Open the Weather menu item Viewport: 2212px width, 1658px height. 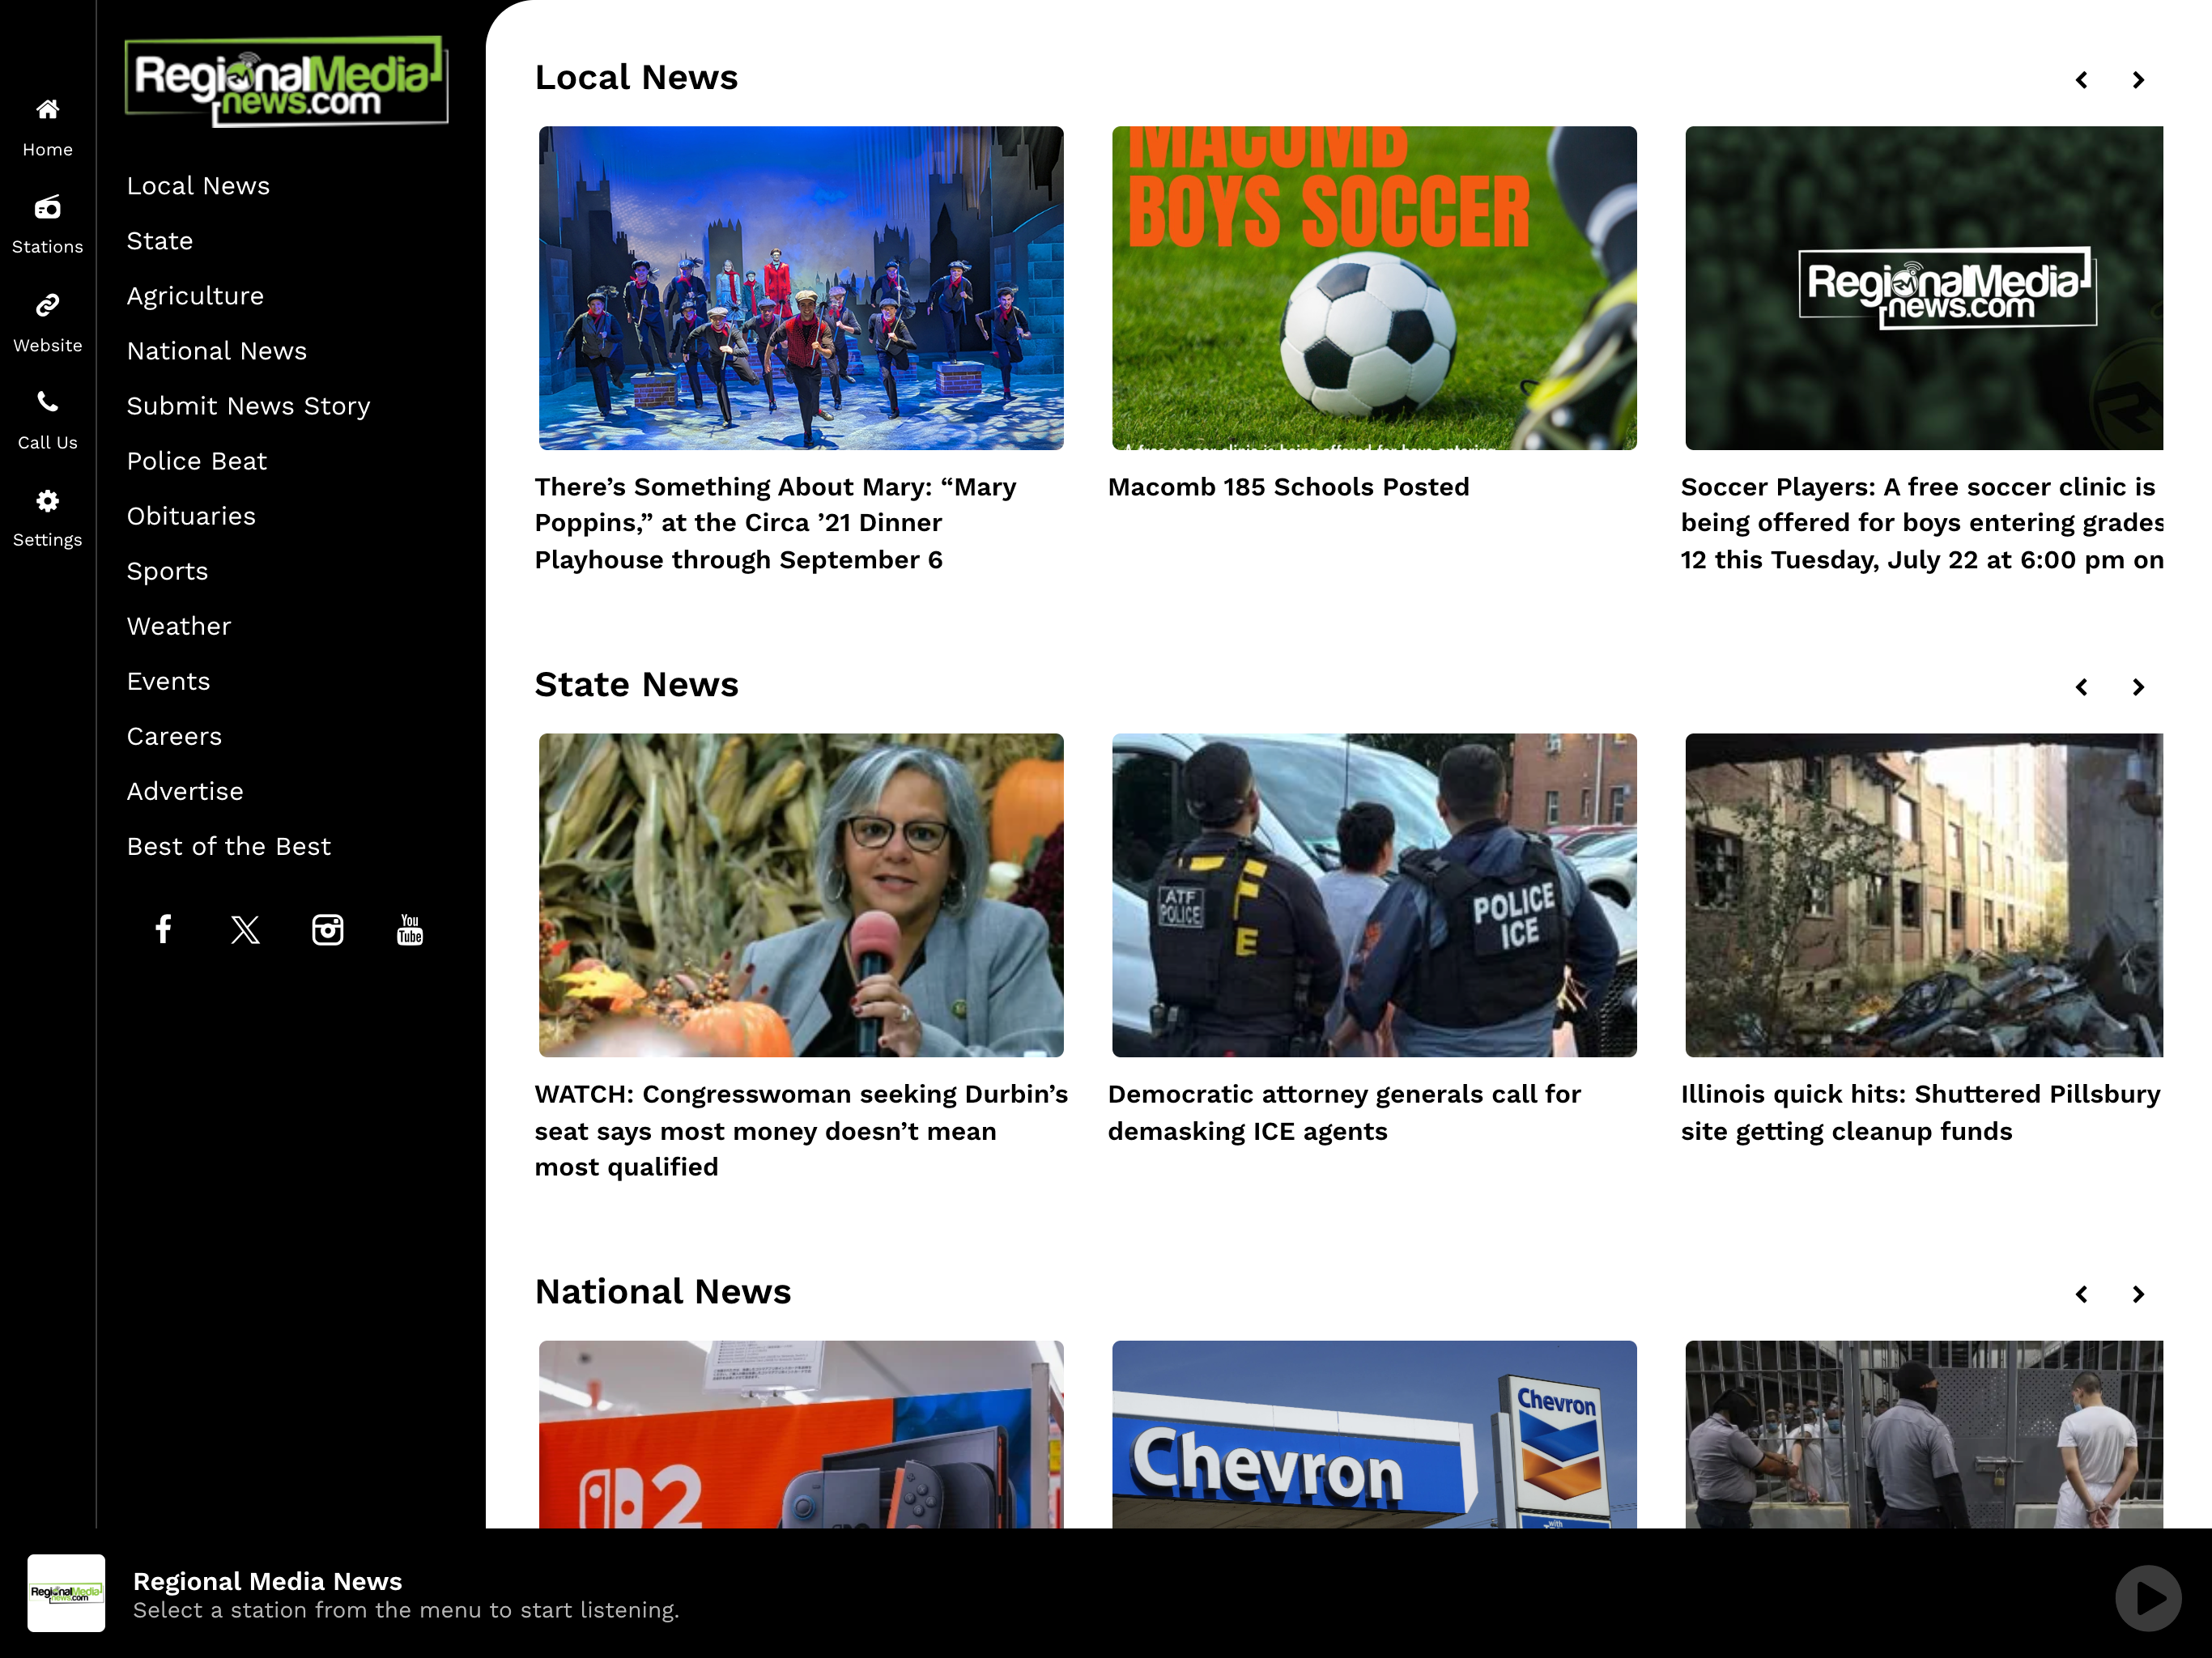[179, 626]
